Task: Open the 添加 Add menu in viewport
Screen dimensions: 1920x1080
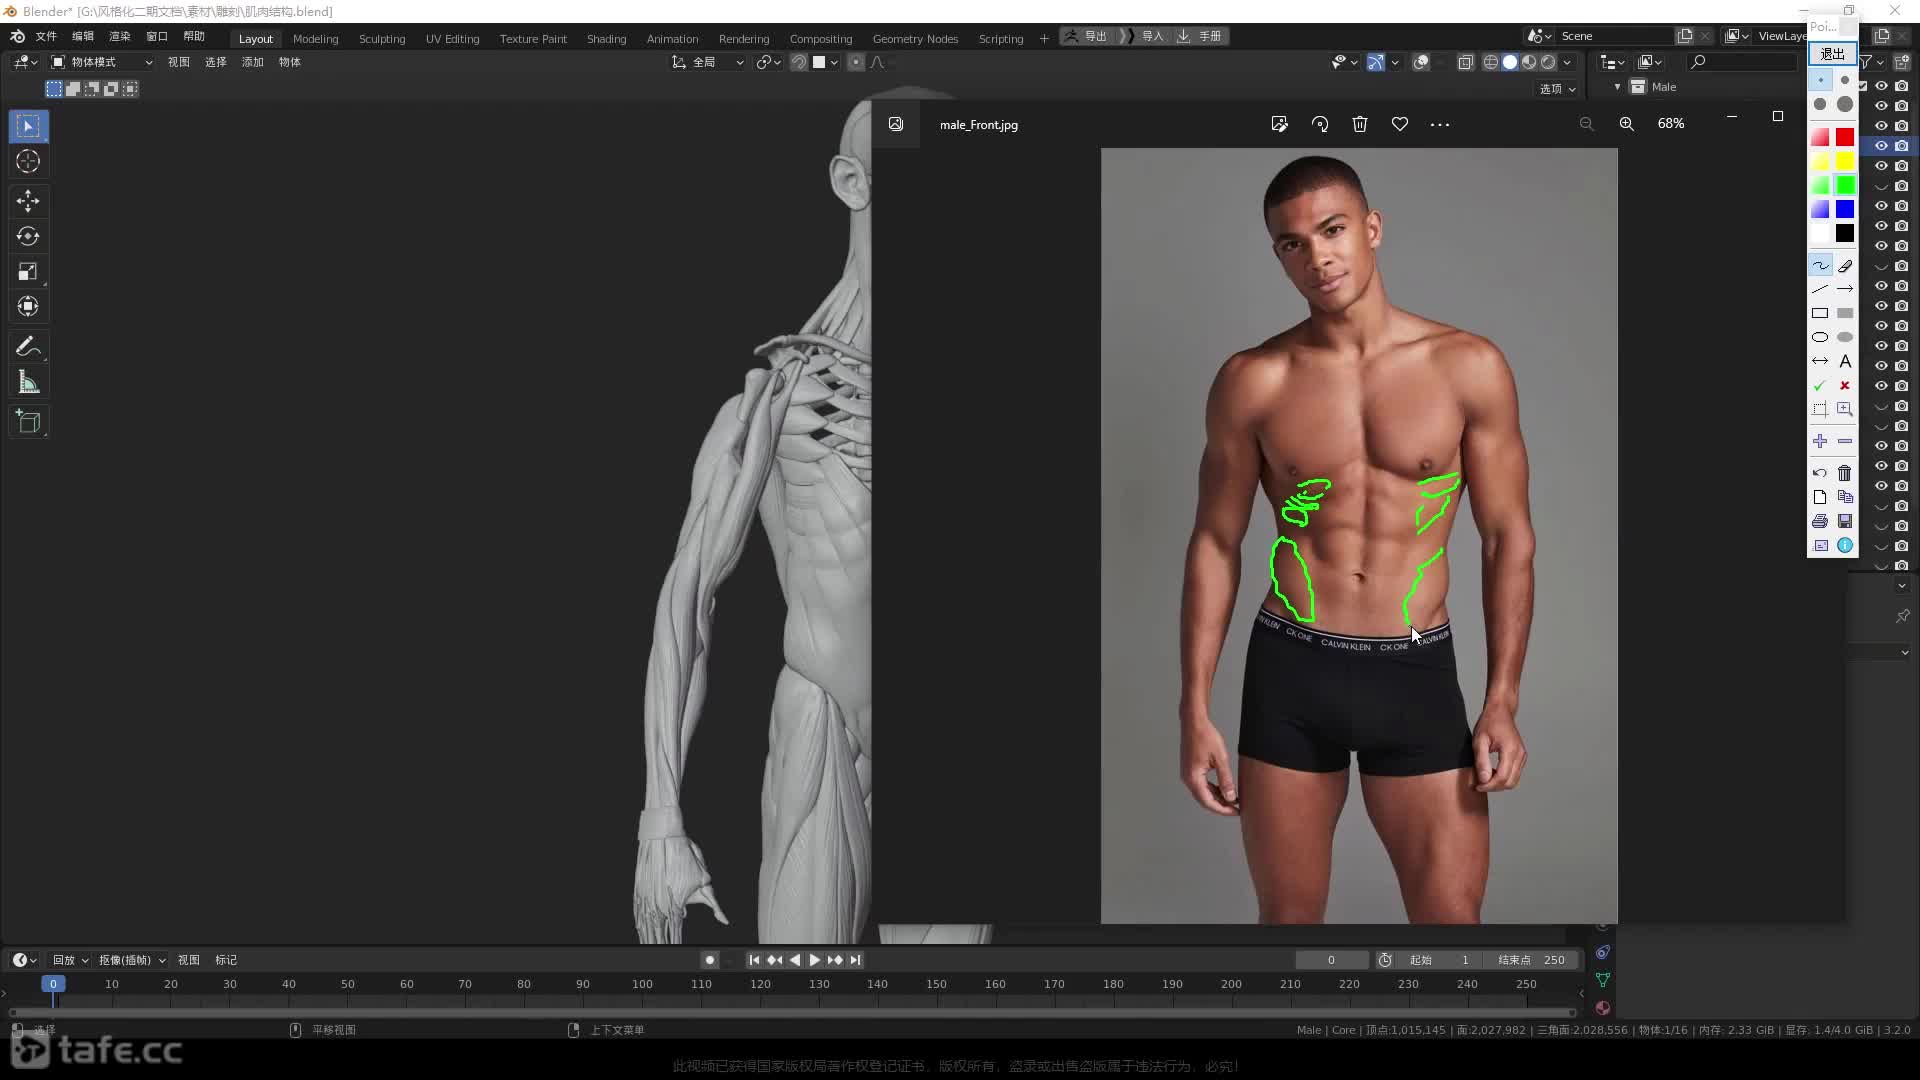Action: pyautogui.click(x=252, y=62)
